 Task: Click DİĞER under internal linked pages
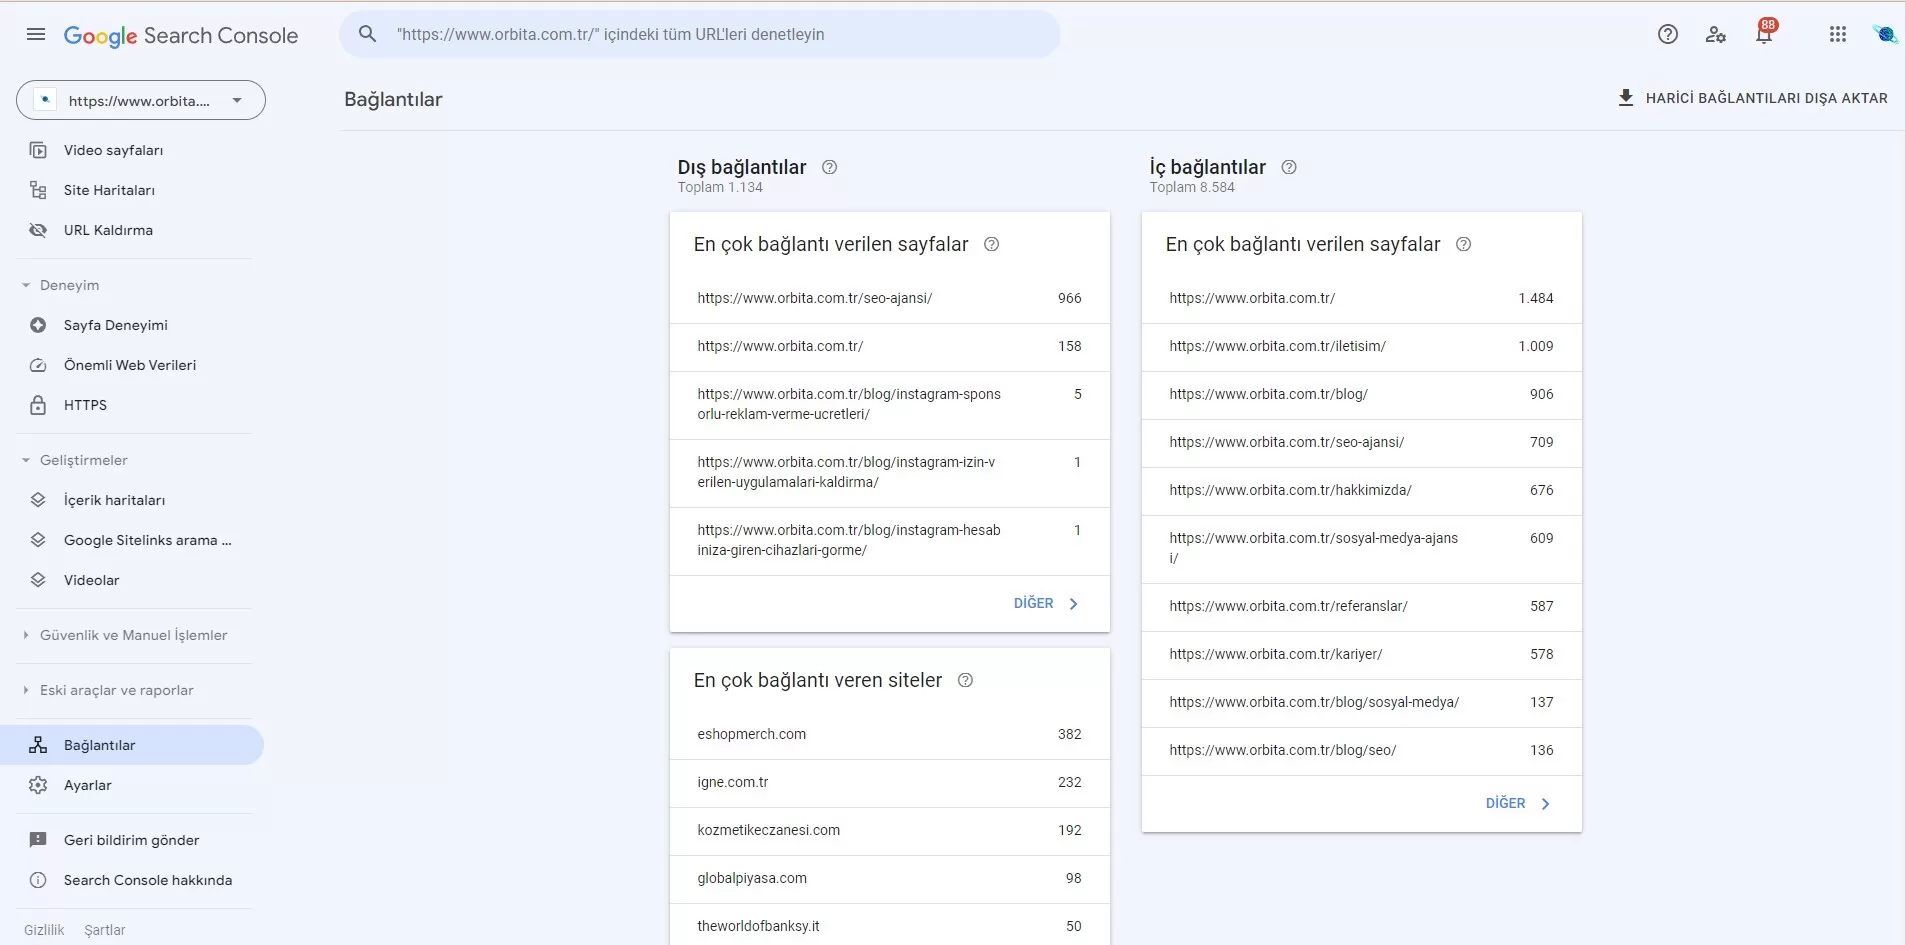click(x=1518, y=803)
